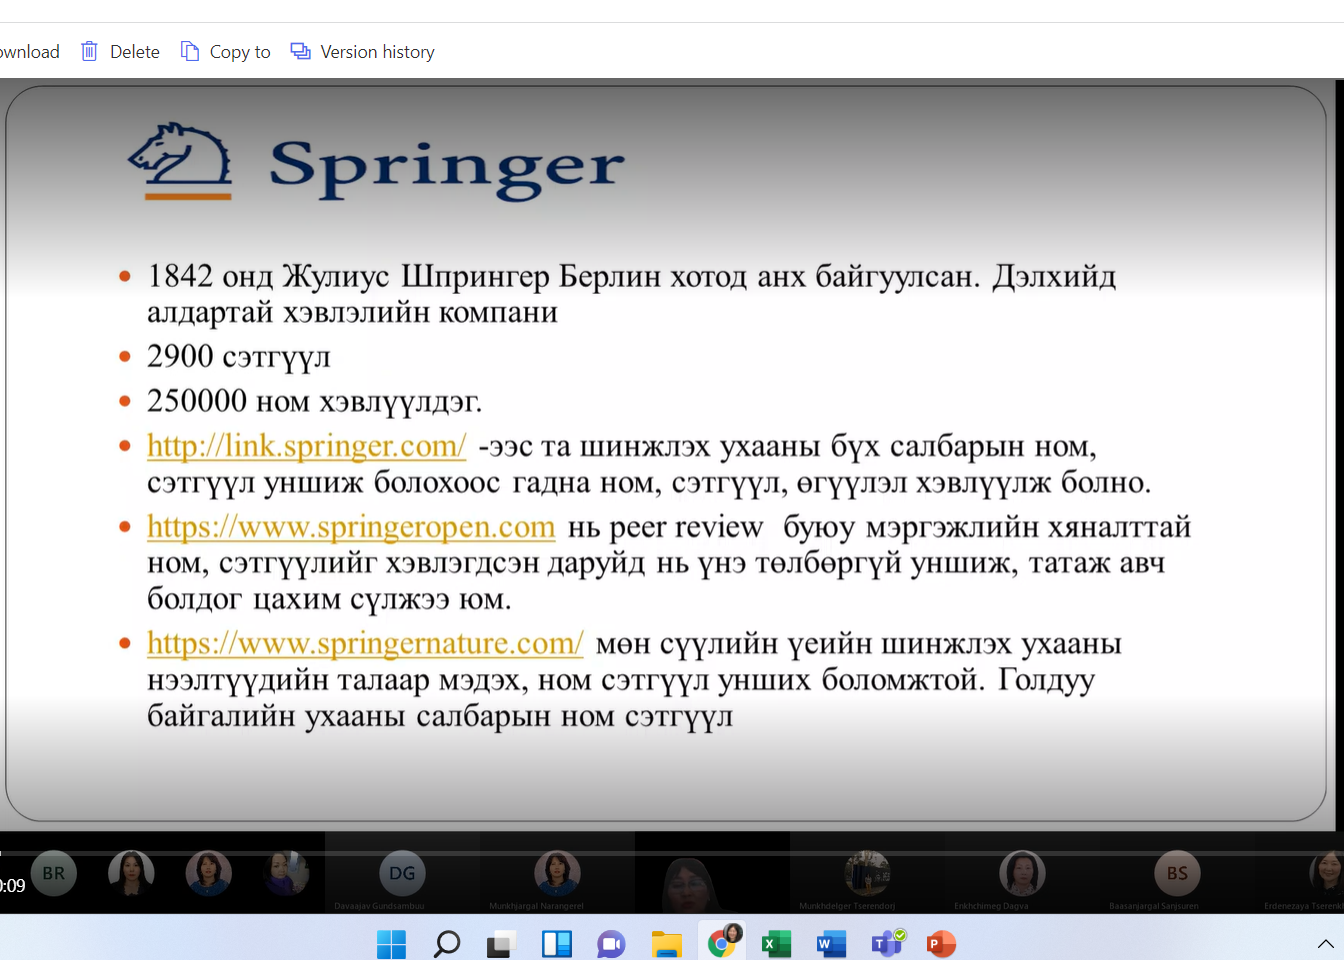Show hidden system tray icons chevron
The height and width of the screenshot is (960, 1344).
click(x=1325, y=944)
